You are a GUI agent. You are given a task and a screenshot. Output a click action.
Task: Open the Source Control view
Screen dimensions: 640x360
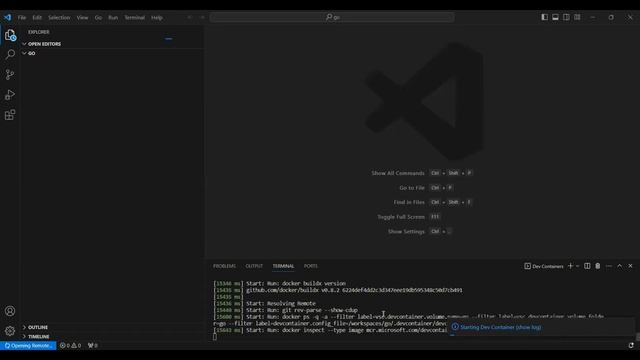point(10,74)
